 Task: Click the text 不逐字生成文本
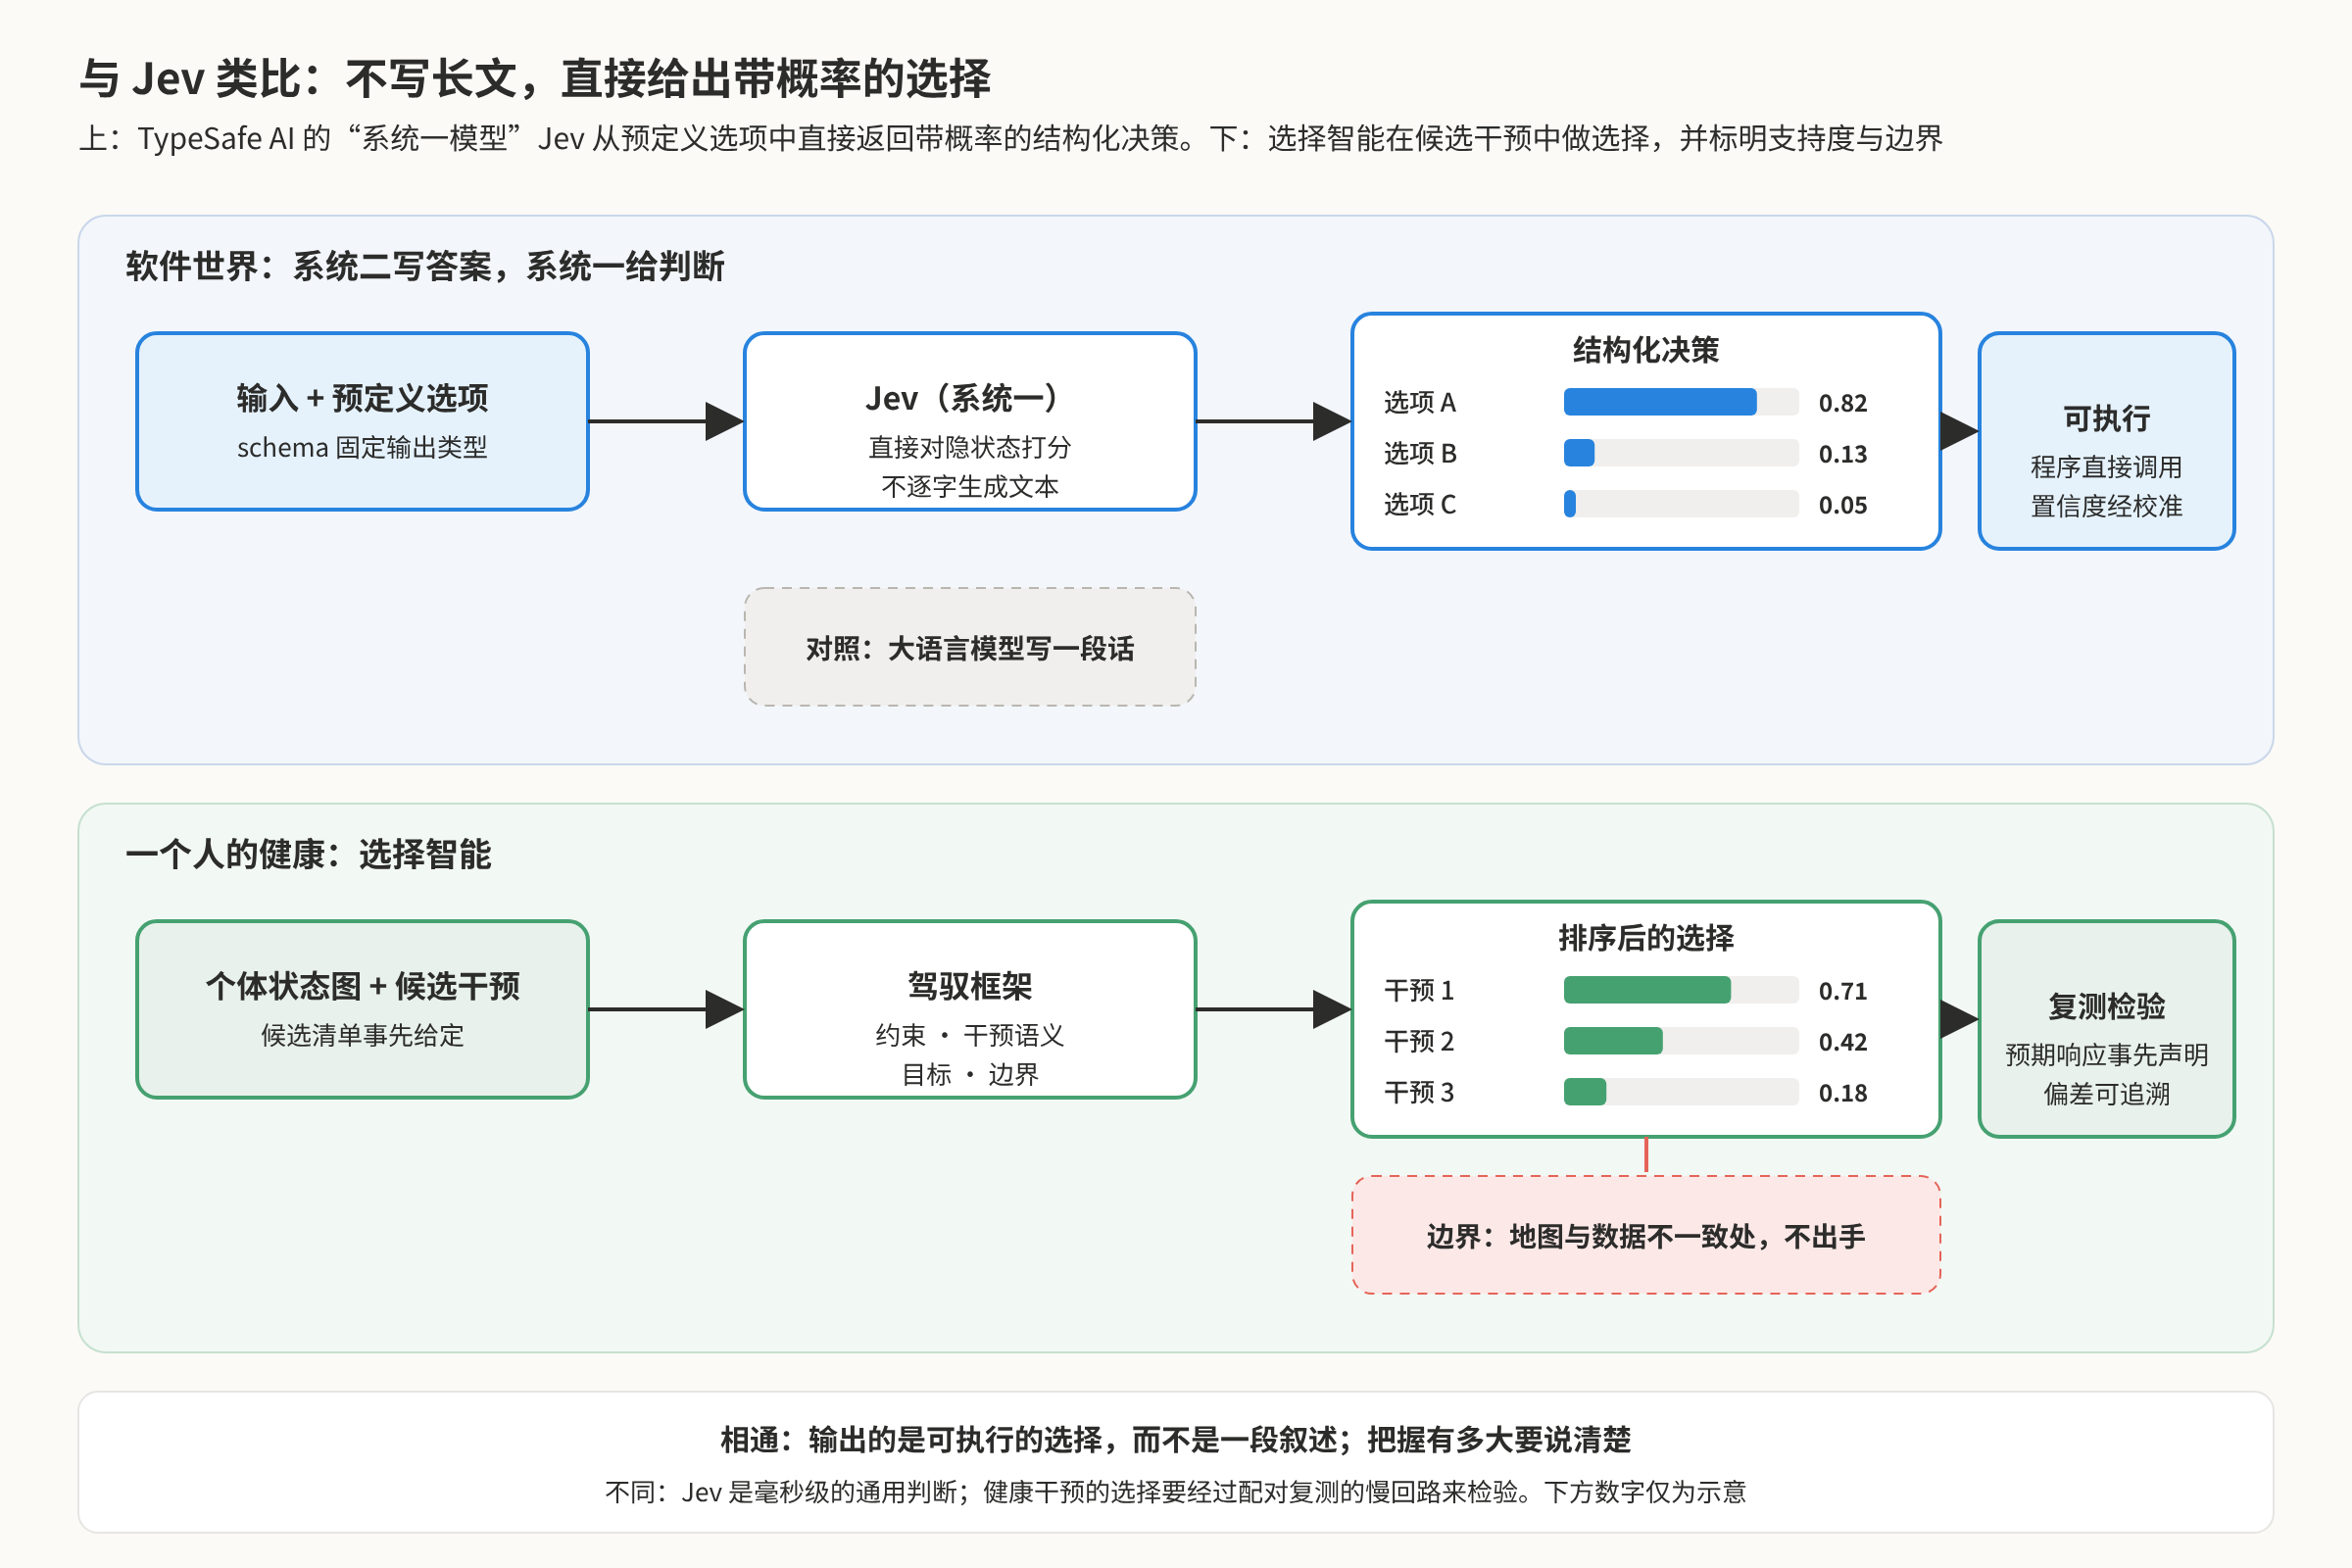[x=970, y=486]
